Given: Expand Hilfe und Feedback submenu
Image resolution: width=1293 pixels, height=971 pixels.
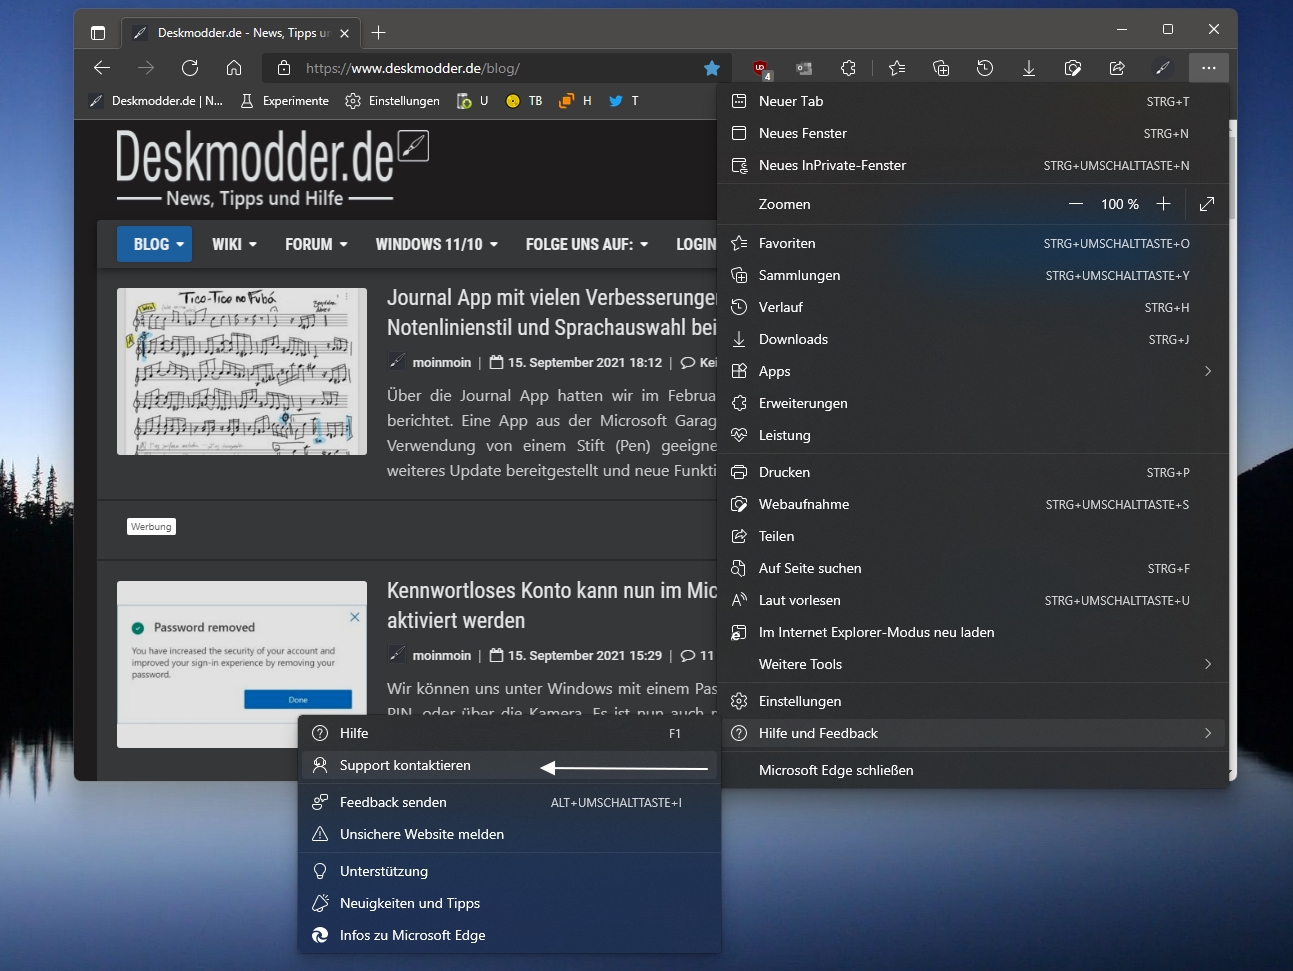Looking at the screenshot, I should [x=973, y=733].
